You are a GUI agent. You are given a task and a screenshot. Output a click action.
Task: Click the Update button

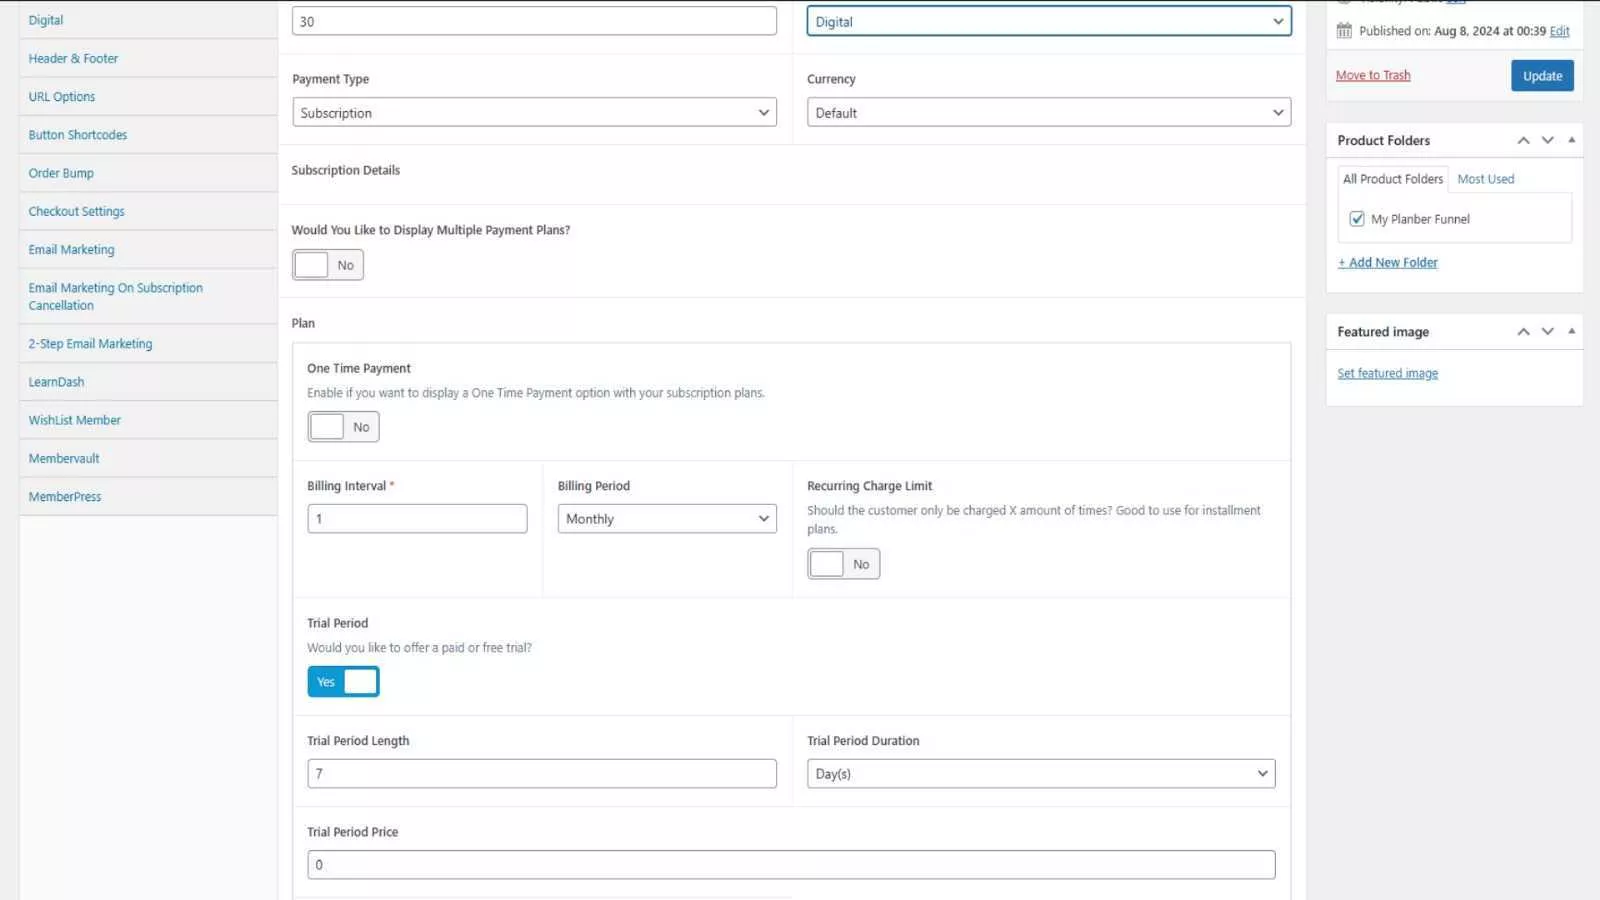click(1541, 76)
